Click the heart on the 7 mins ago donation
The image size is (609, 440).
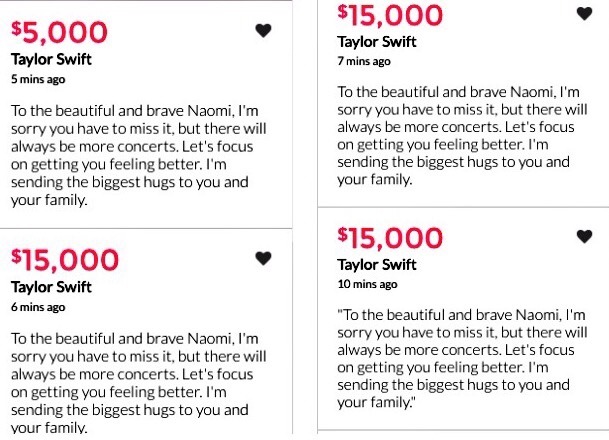point(584,13)
